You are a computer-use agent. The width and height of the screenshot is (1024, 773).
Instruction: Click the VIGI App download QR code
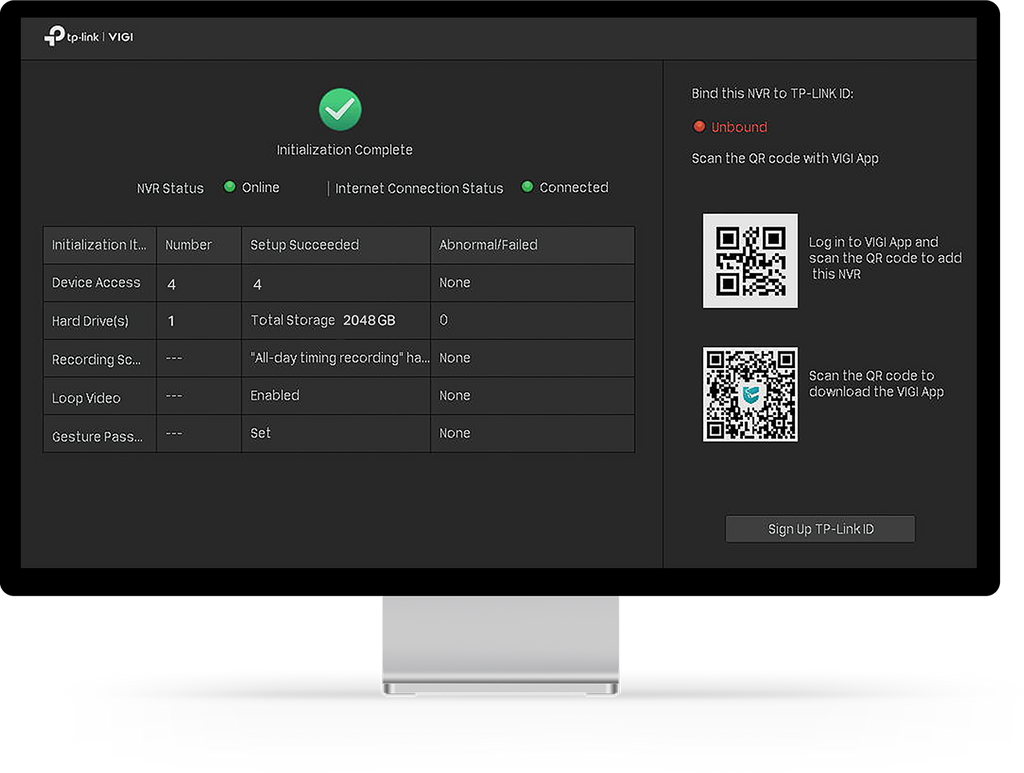coord(750,394)
